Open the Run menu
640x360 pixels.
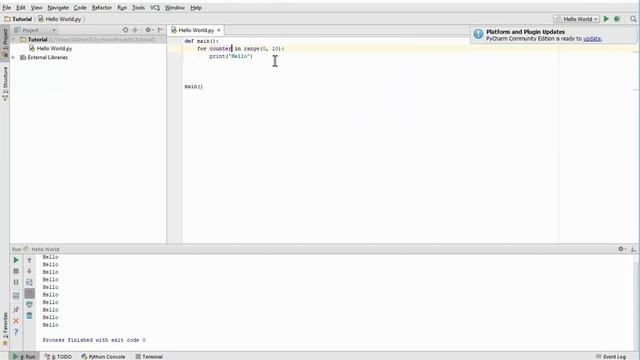click(122, 8)
